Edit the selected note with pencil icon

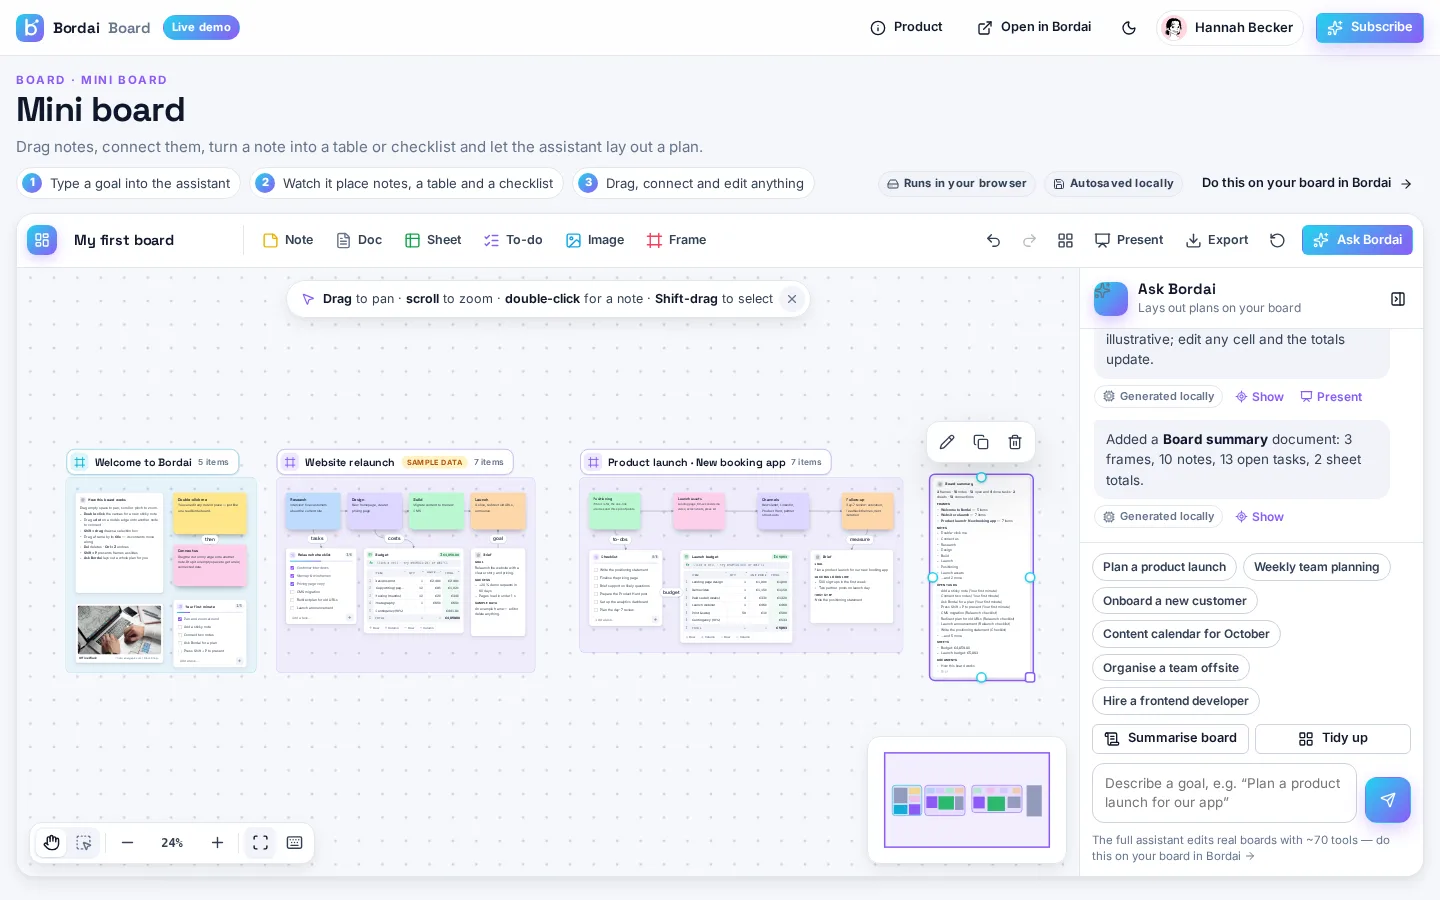pyautogui.click(x=947, y=442)
